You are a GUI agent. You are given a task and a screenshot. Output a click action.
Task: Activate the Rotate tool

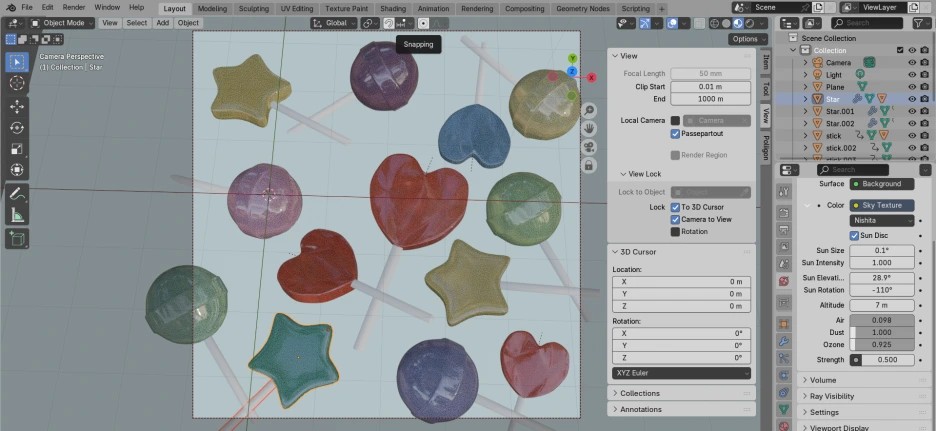coord(17,127)
